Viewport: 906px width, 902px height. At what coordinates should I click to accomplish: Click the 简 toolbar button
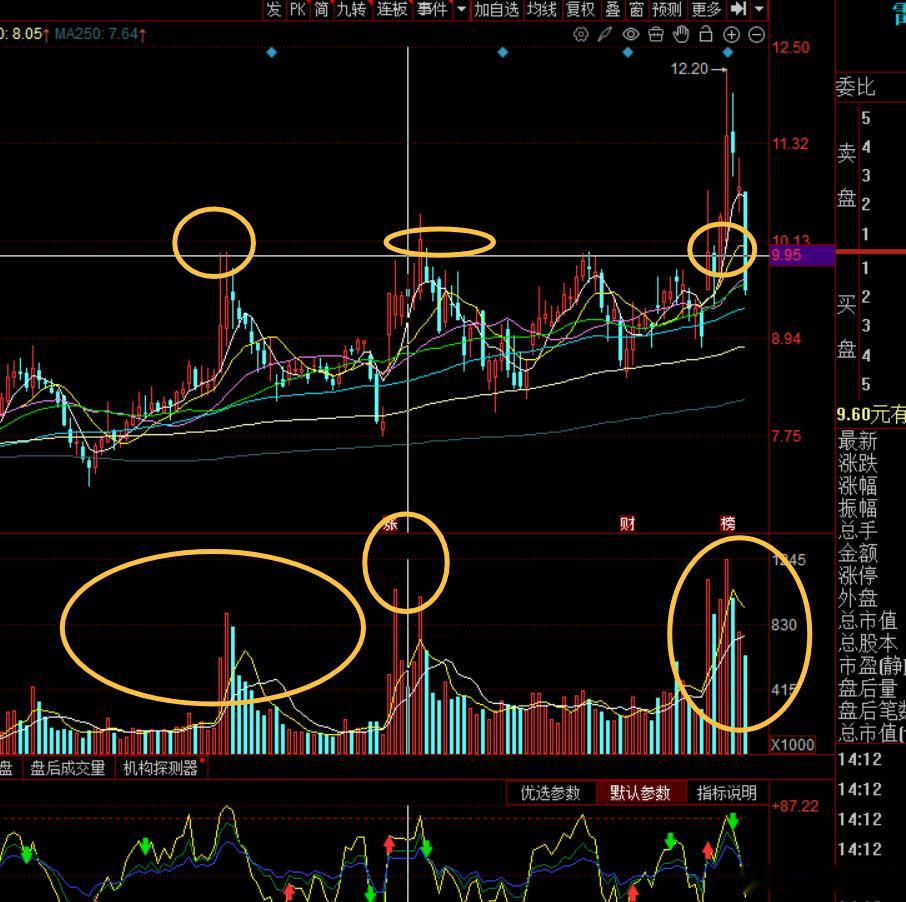point(322,9)
